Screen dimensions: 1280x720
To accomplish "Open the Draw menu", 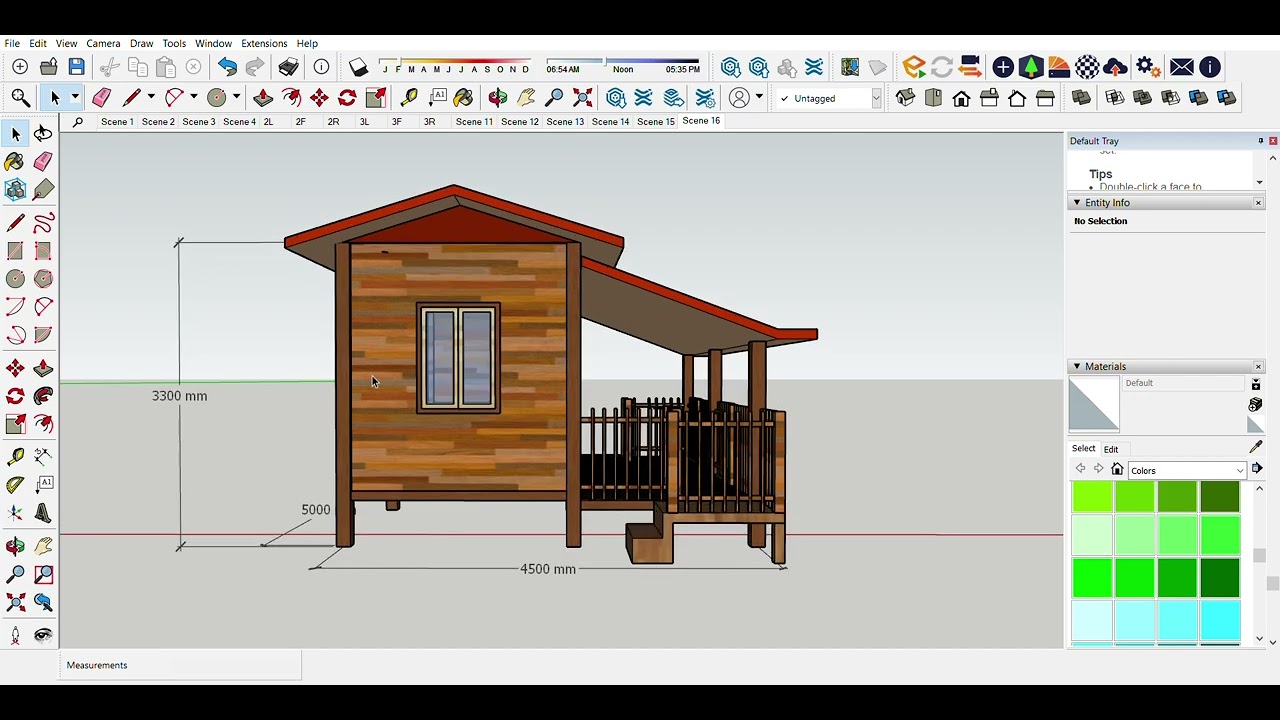I will point(141,43).
